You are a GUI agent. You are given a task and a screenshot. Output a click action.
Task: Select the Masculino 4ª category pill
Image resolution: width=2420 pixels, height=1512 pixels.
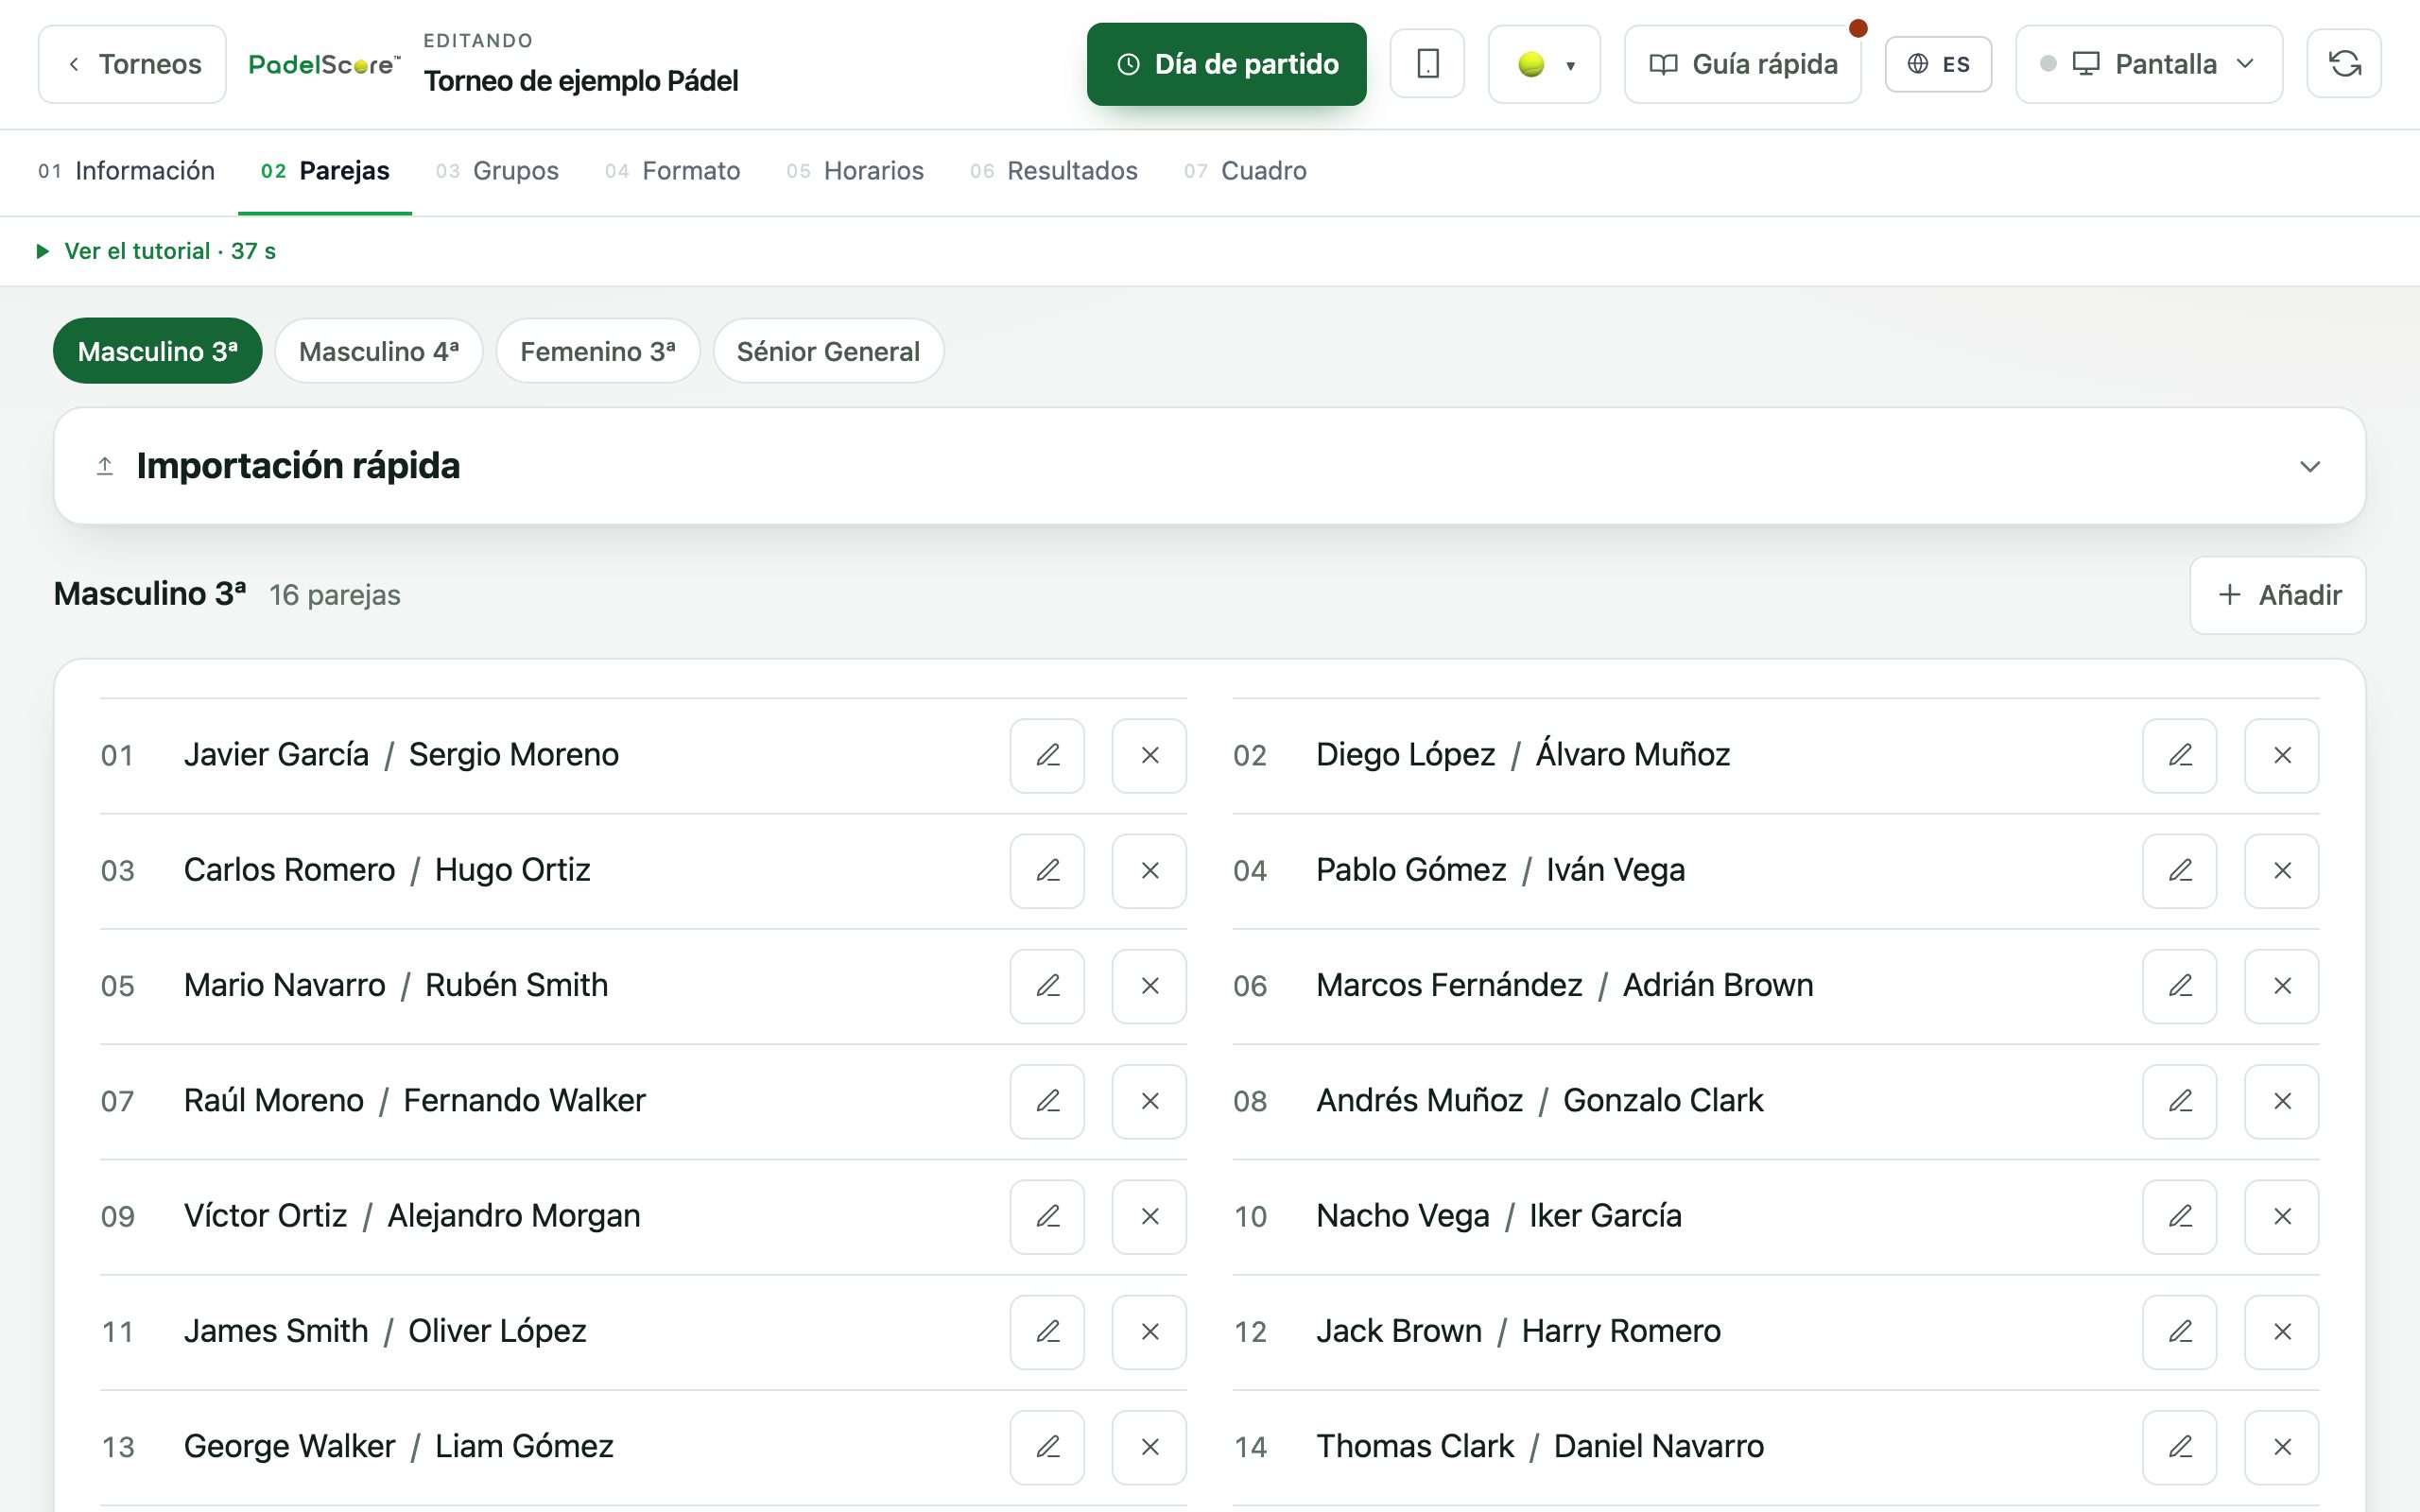(379, 351)
